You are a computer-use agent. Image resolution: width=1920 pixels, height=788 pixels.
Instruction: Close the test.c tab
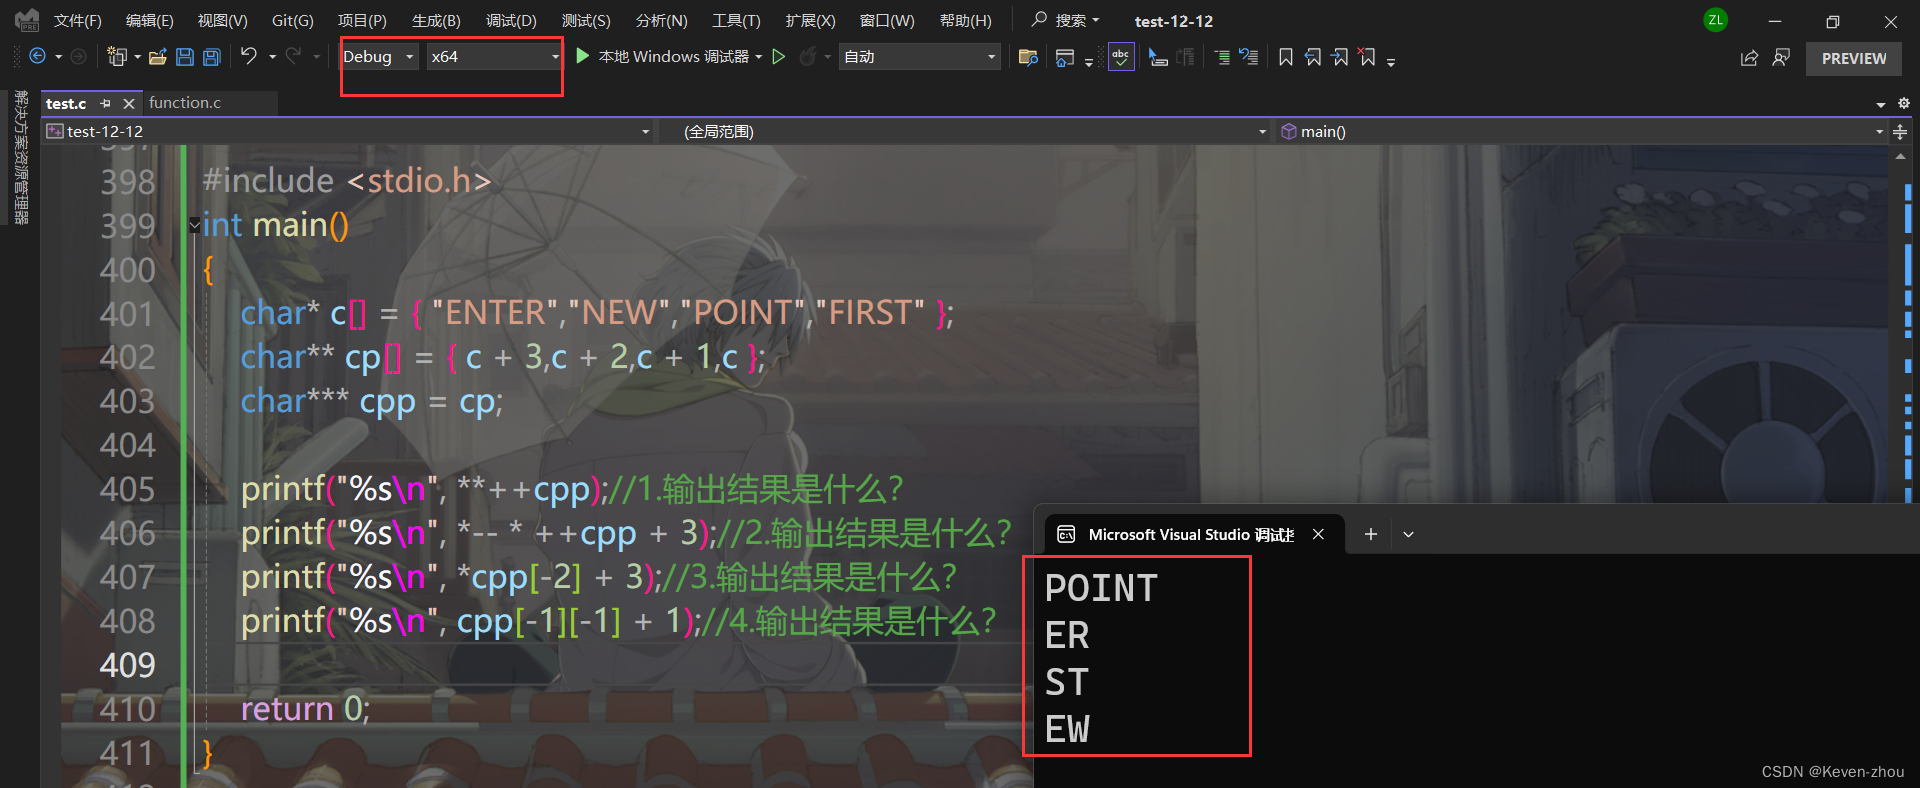[x=129, y=103]
